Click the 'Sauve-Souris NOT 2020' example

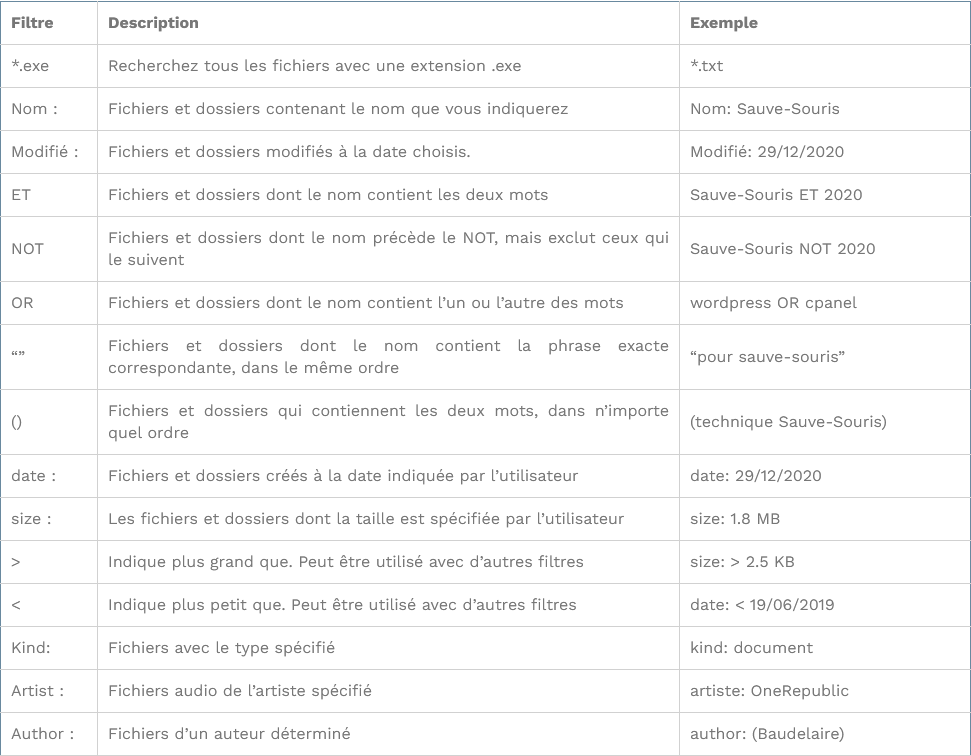pyautogui.click(x=782, y=249)
